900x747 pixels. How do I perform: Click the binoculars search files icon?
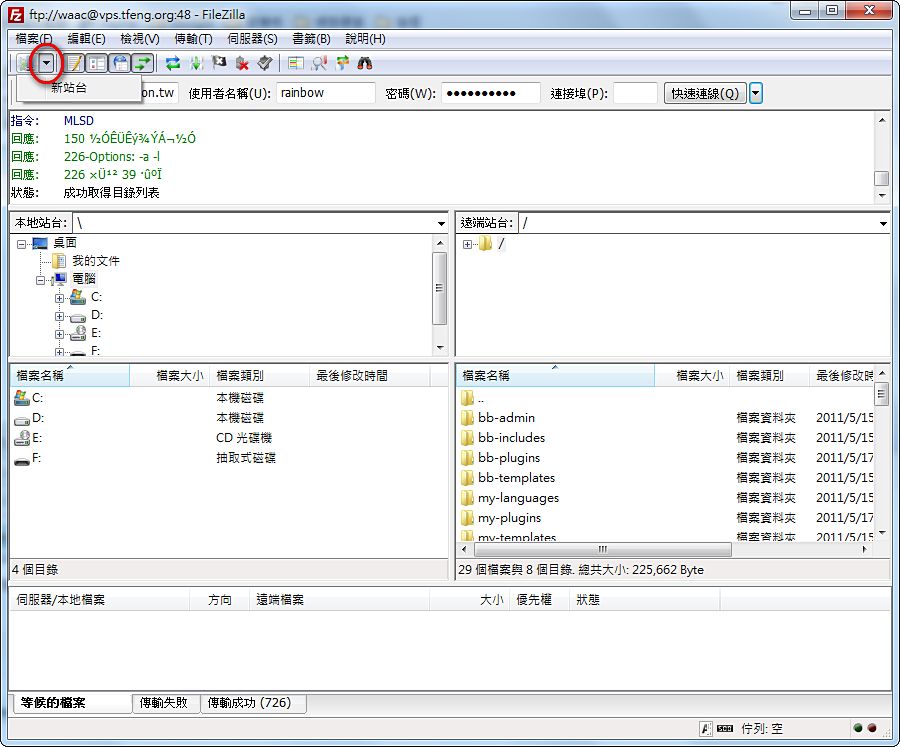click(365, 63)
